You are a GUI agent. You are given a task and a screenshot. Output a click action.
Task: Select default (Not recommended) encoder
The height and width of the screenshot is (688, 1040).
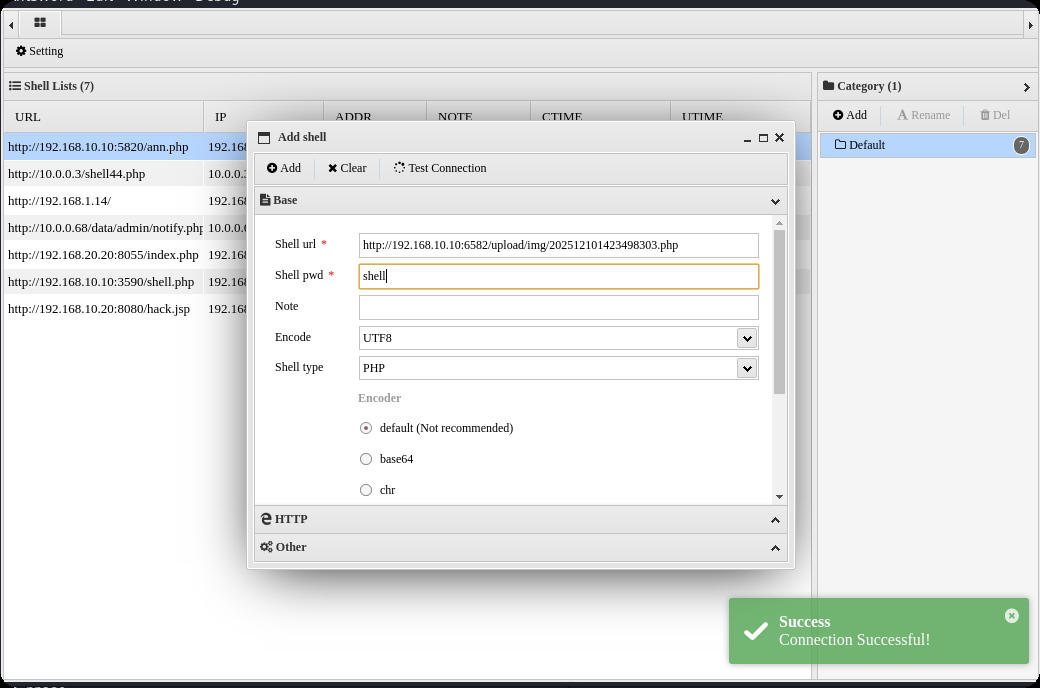point(366,428)
